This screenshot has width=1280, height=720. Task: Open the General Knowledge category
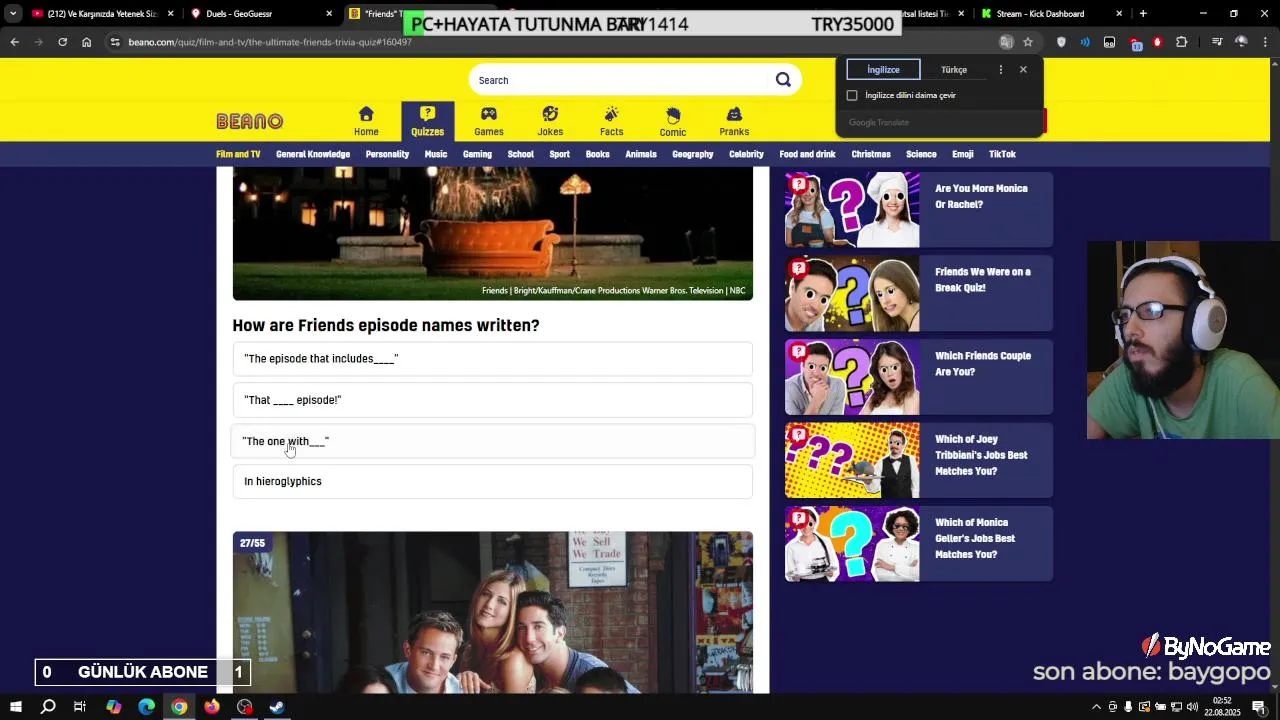point(313,154)
